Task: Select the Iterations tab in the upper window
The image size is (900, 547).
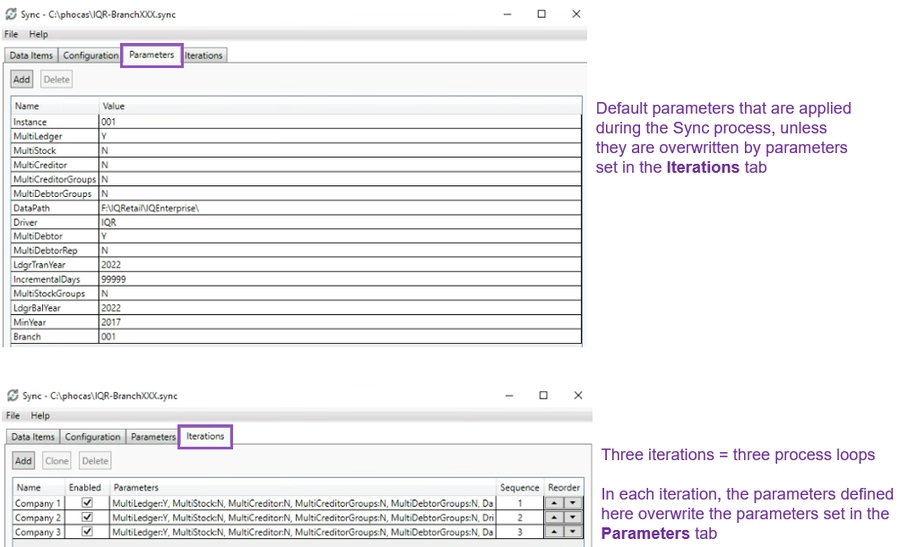Action: [x=204, y=56]
